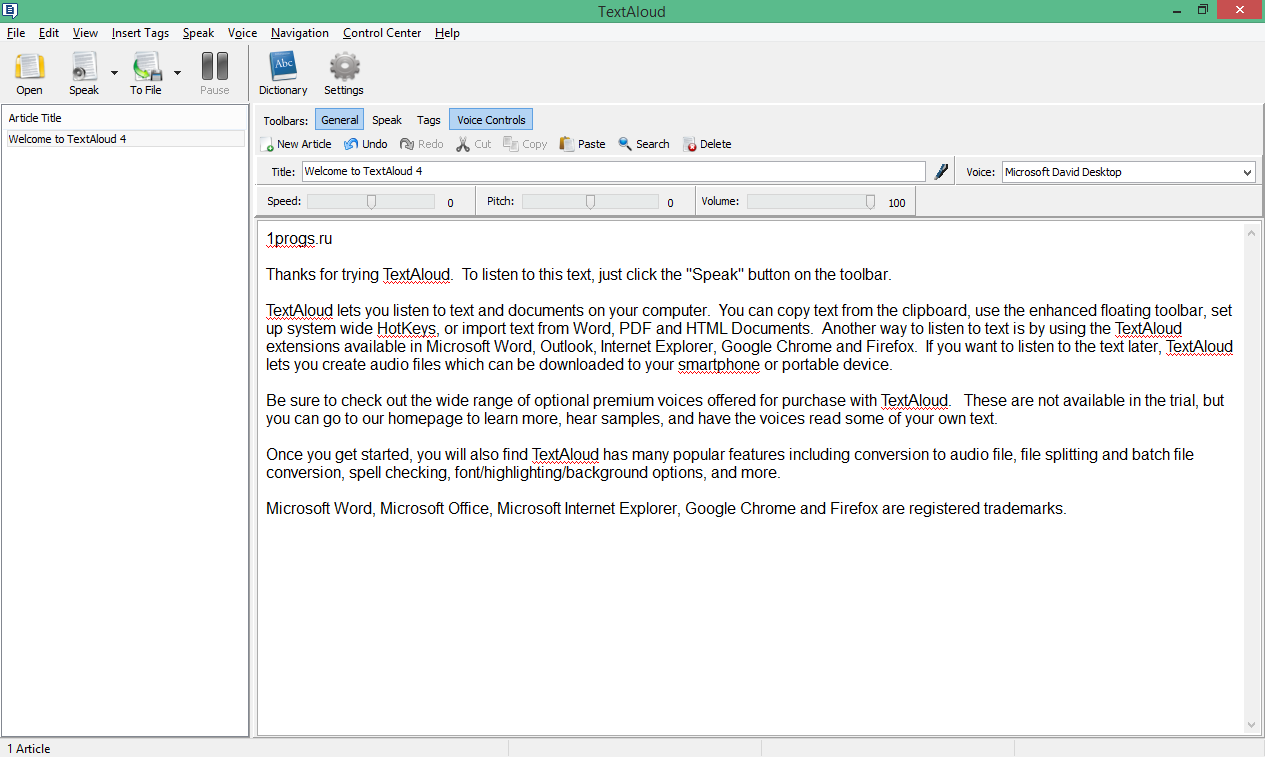Enable the Tags toolbar

429,120
